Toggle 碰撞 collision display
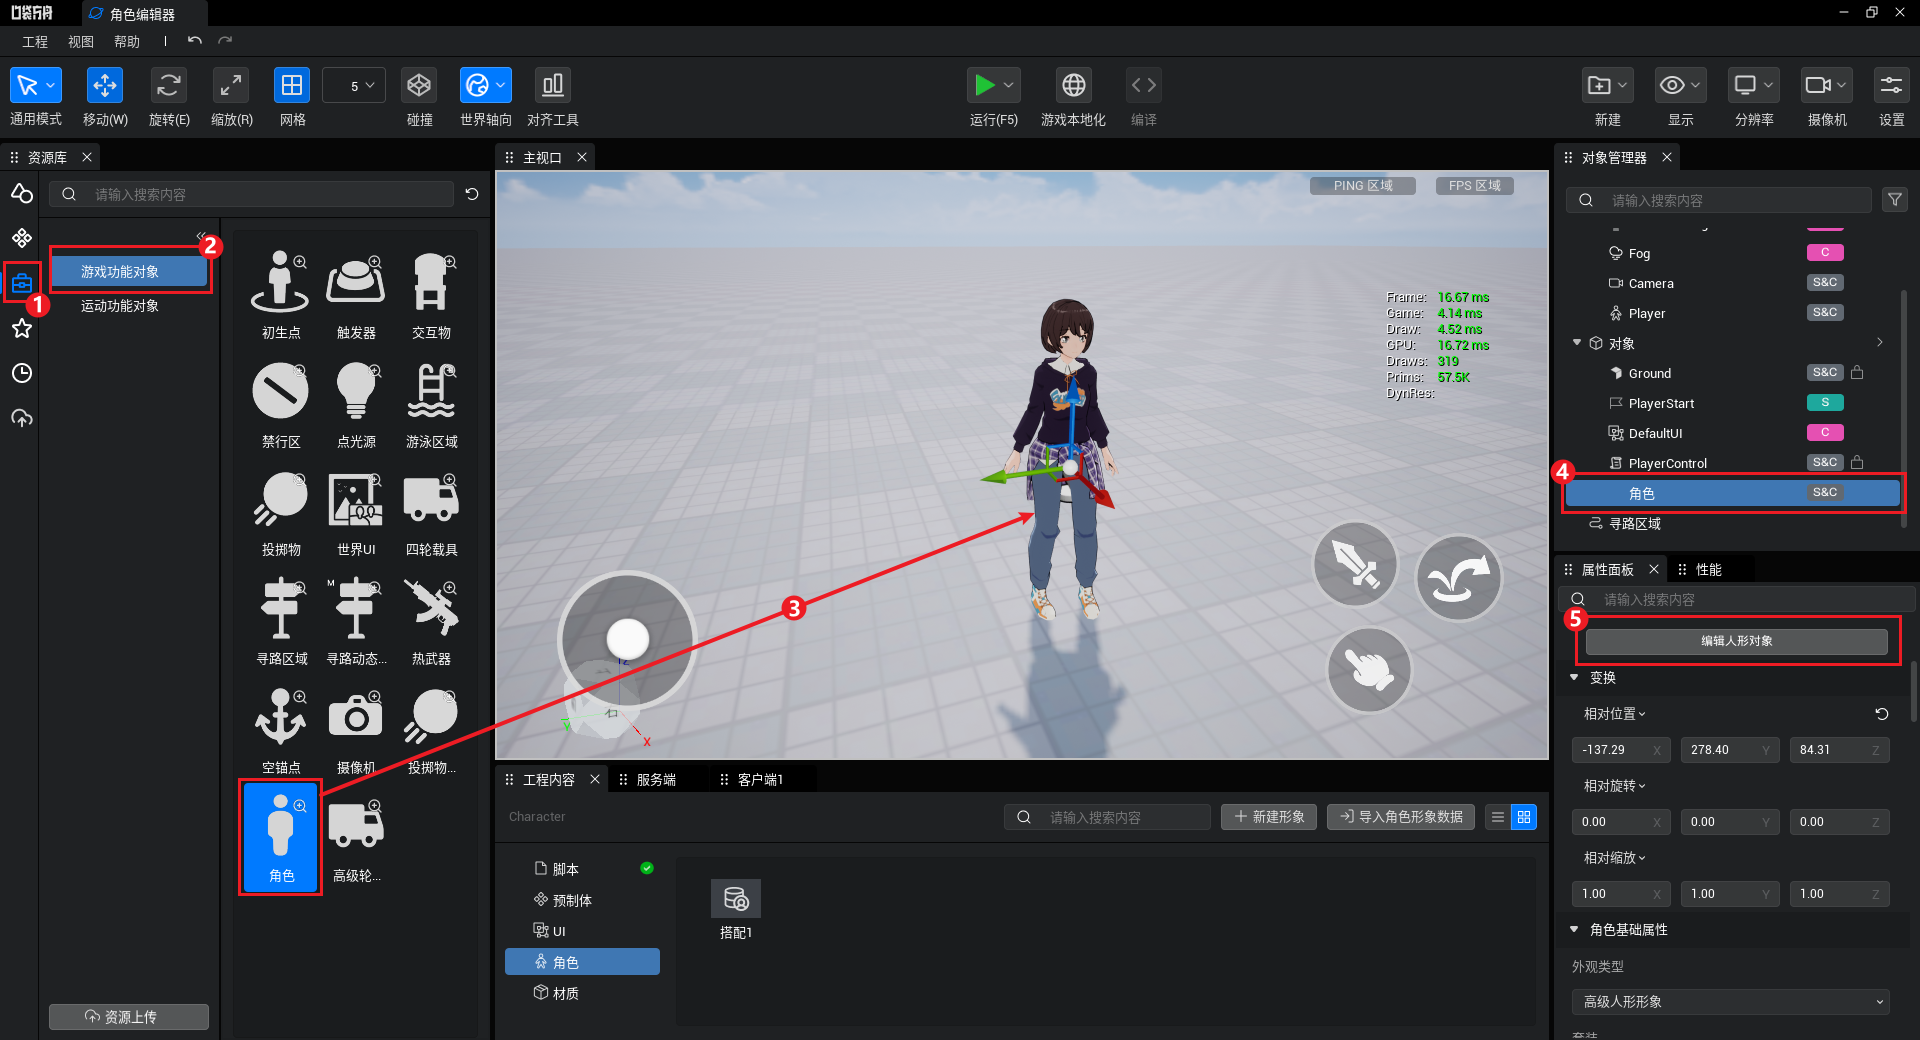This screenshot has width=1920, height=1040. (x=419, y=86)
